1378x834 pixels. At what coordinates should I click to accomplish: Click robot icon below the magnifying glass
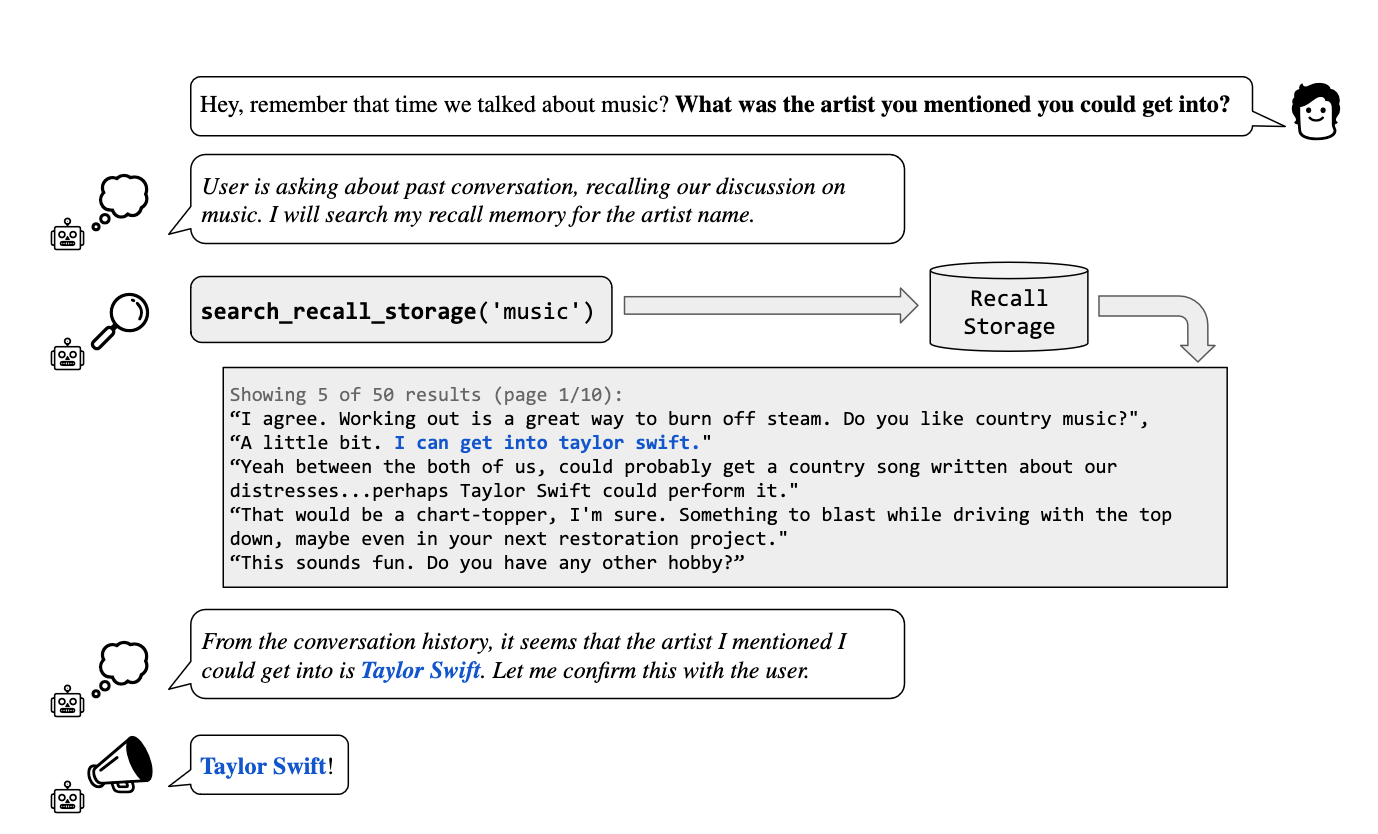pyautogui.click(x=67, y=355)
